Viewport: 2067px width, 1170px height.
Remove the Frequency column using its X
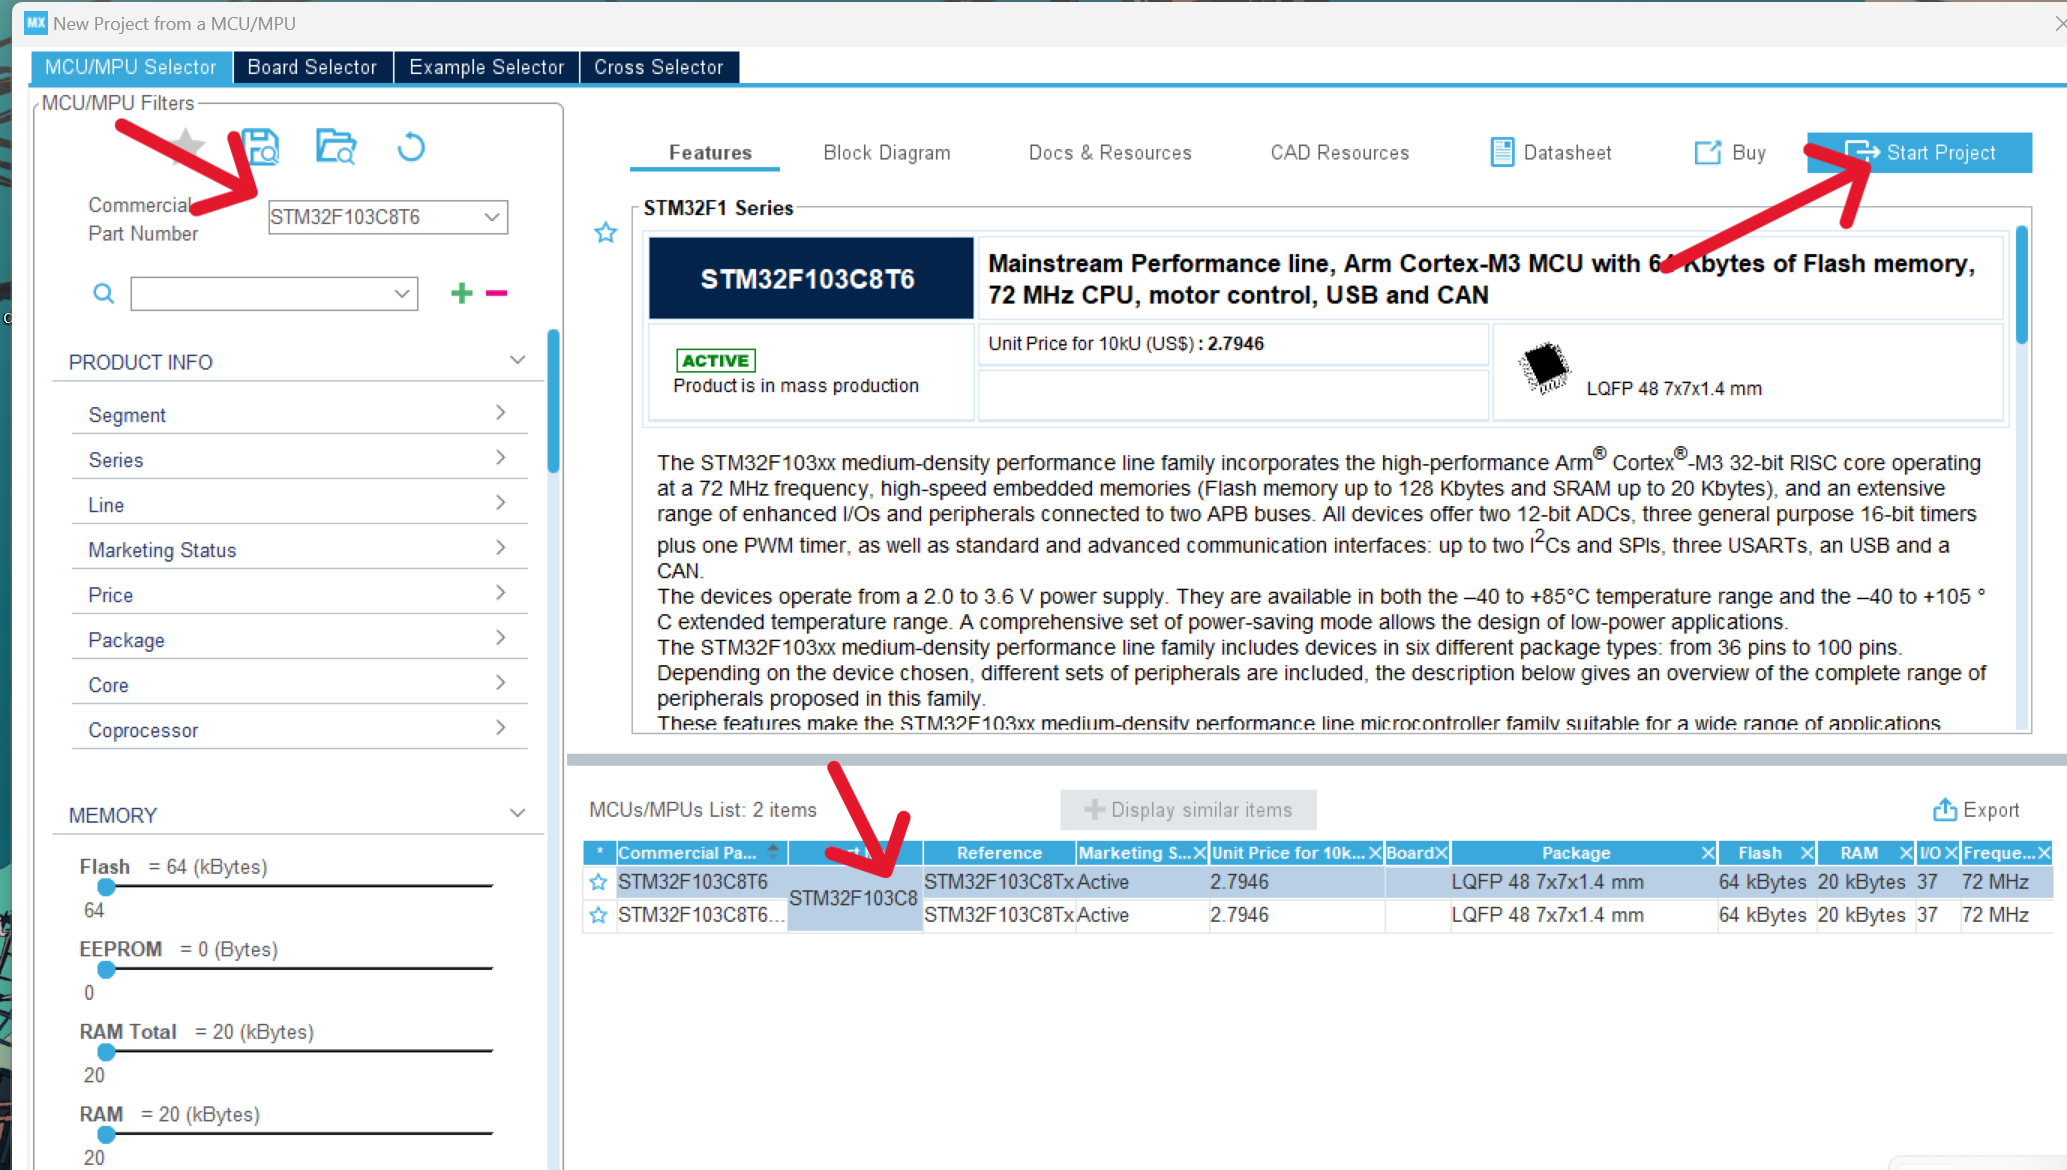tap(2044, 853)
